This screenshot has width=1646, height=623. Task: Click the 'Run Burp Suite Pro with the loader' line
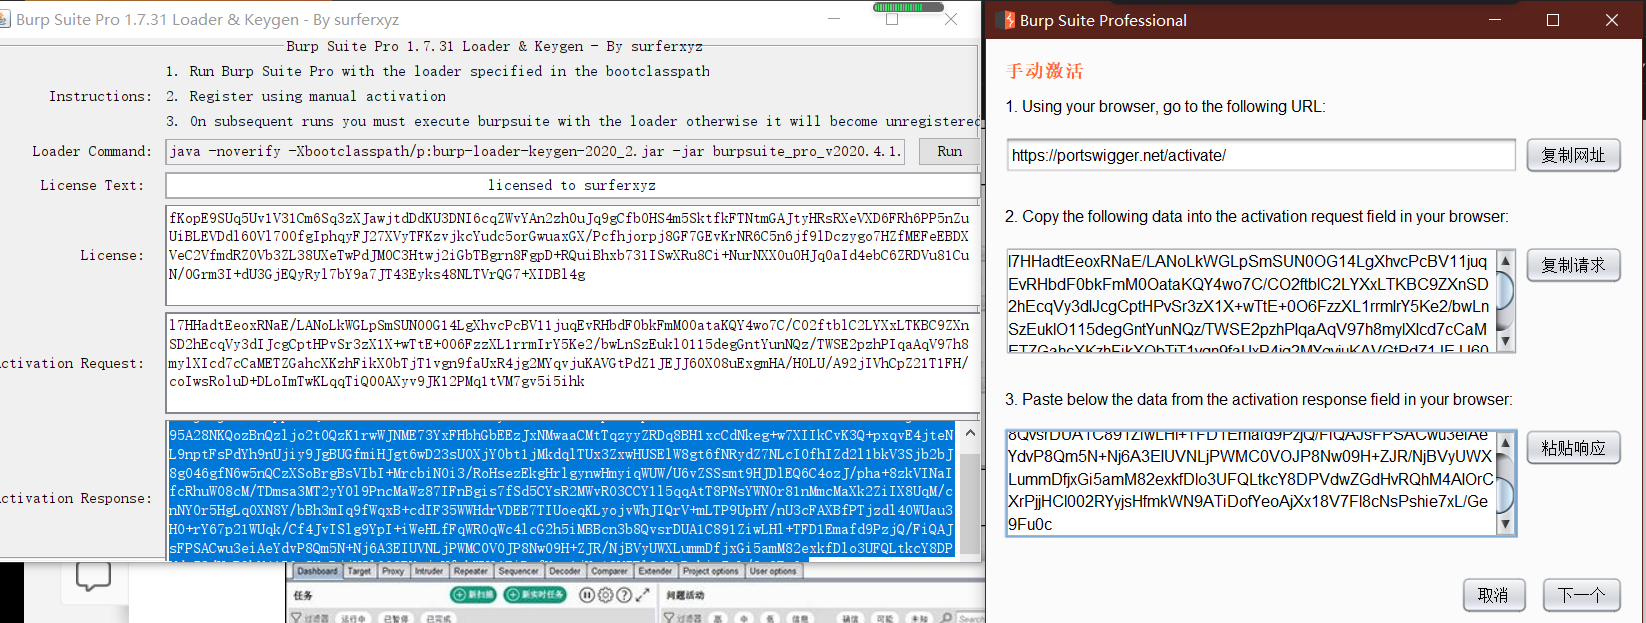[438, 72]
